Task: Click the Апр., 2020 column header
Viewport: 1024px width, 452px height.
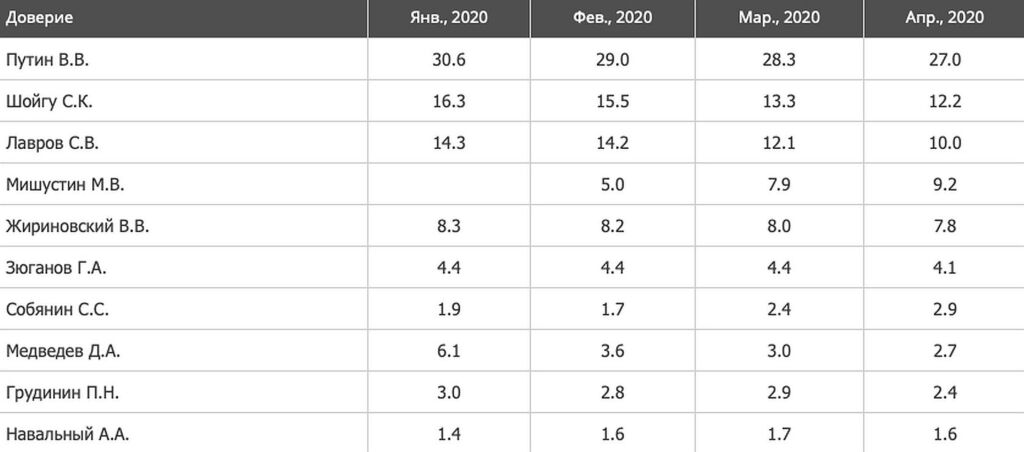Action: click(x=944, y=17)
